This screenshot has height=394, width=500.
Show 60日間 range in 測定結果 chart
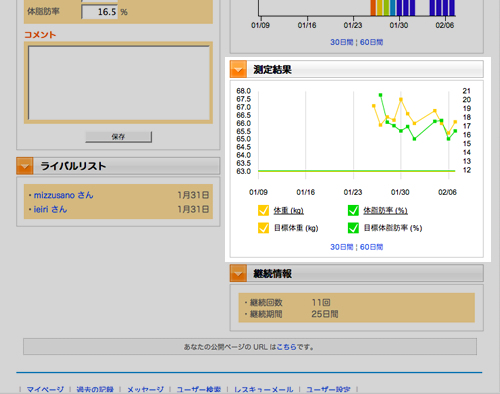pos(371,247)
